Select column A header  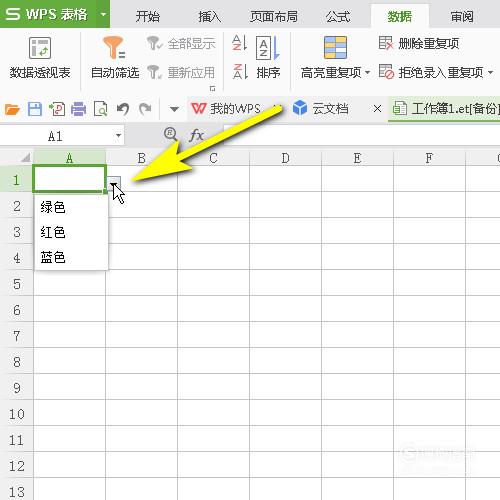point(69,158)
